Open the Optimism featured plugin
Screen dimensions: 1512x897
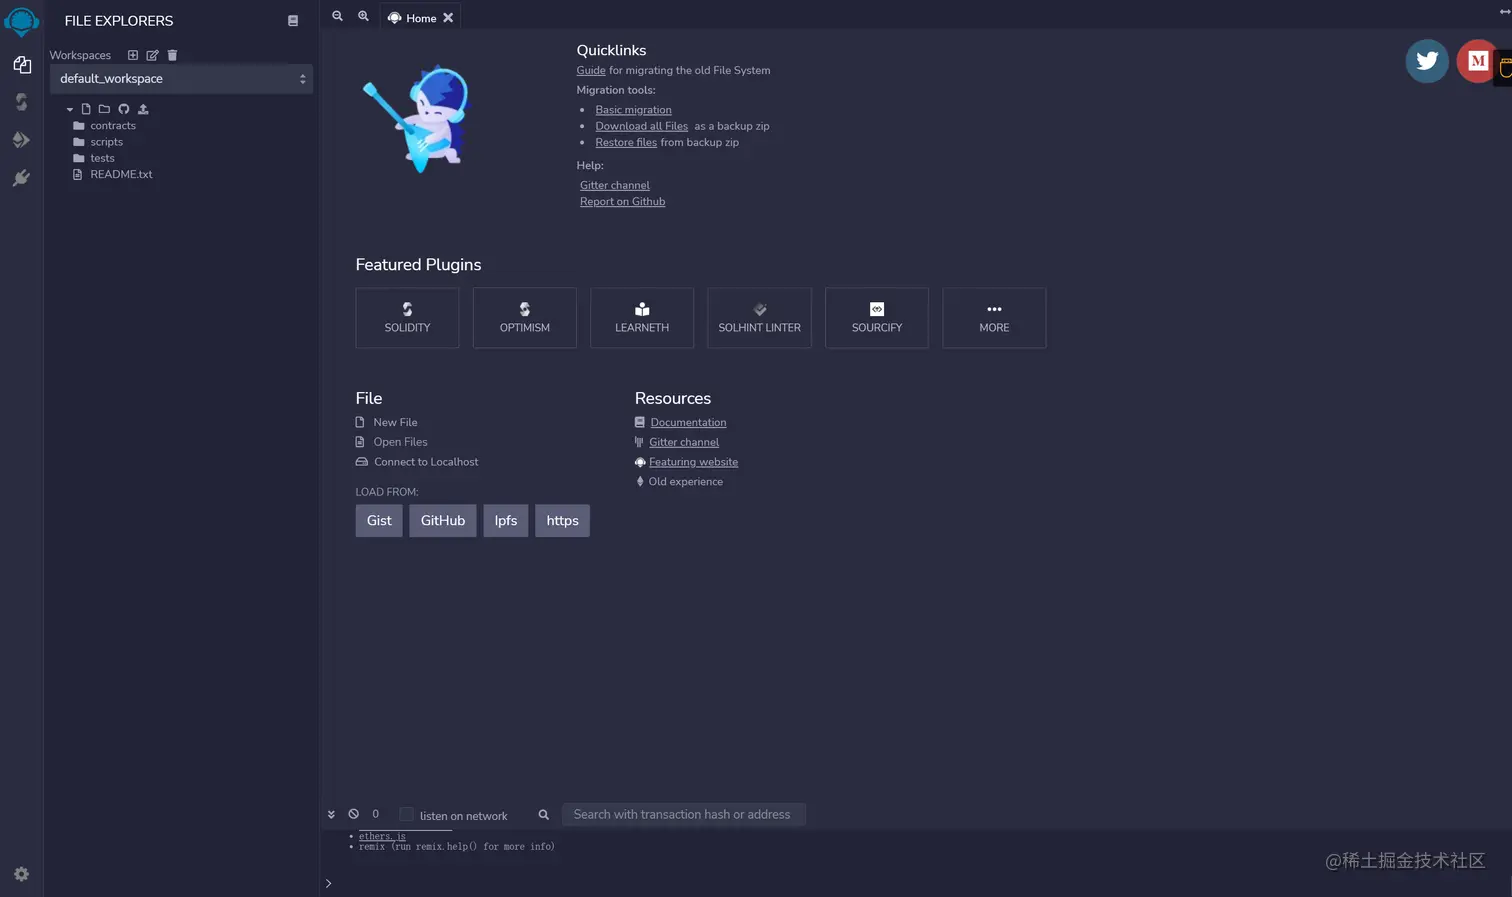pyautogui.click(x=525, y=318)
